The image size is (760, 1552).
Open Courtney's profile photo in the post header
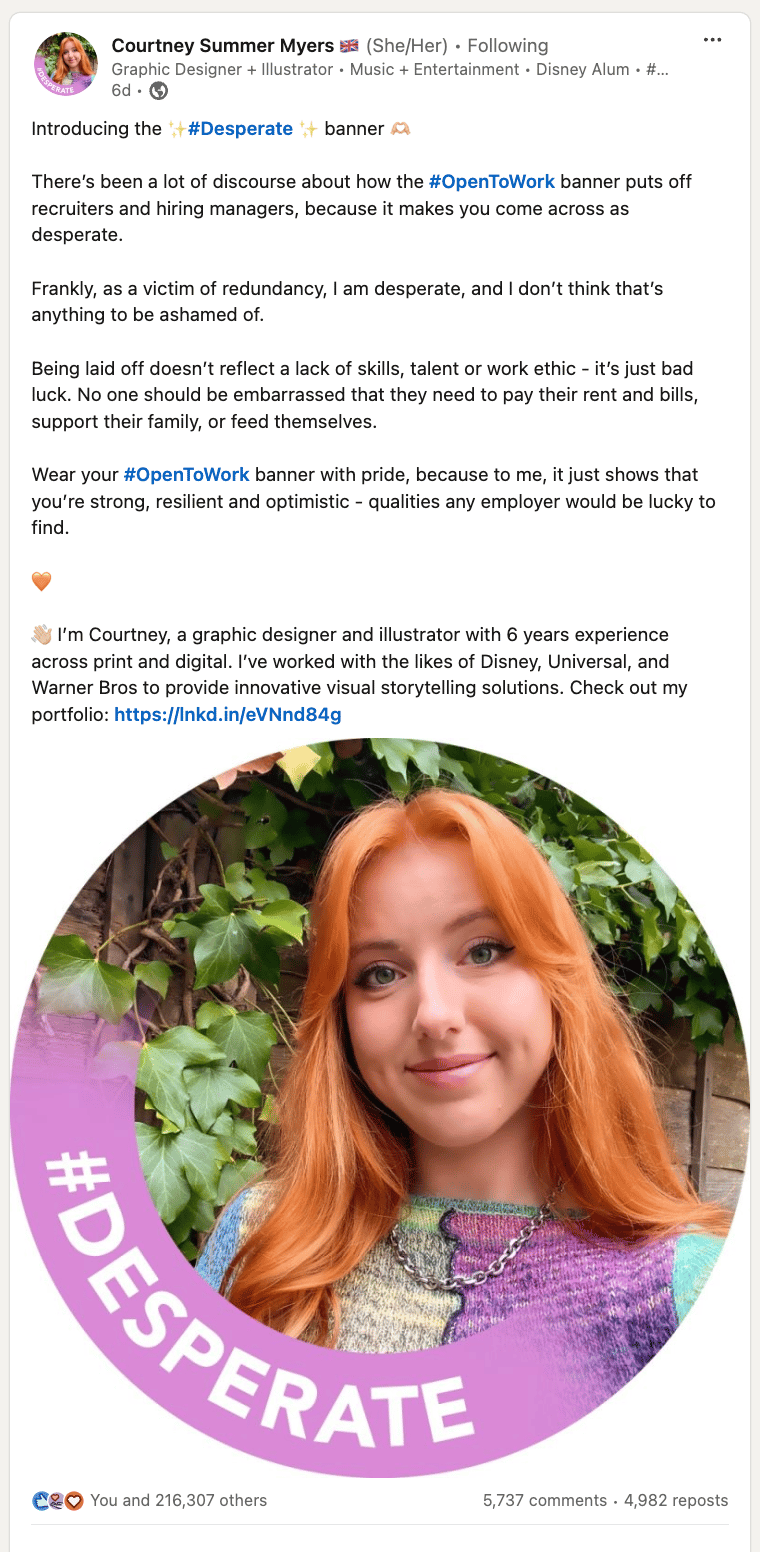point(66,65)
